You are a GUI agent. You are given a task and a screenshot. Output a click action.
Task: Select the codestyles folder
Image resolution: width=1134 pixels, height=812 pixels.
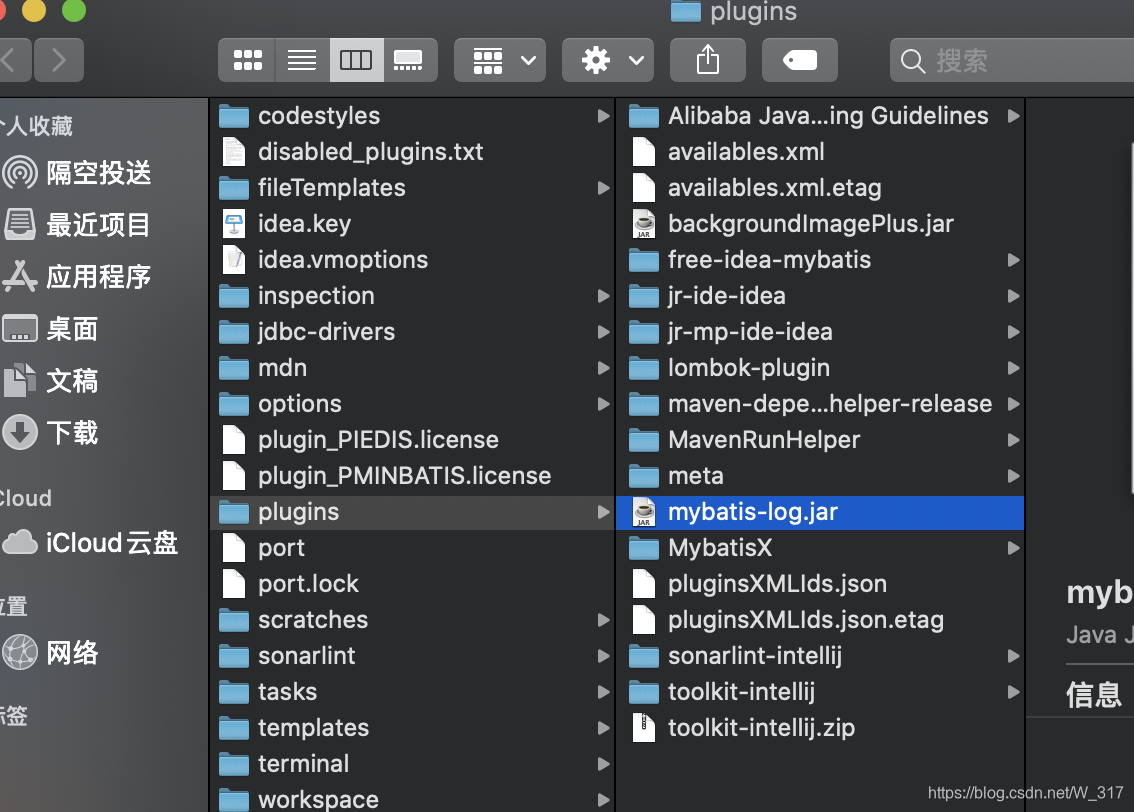click(412, 116)
